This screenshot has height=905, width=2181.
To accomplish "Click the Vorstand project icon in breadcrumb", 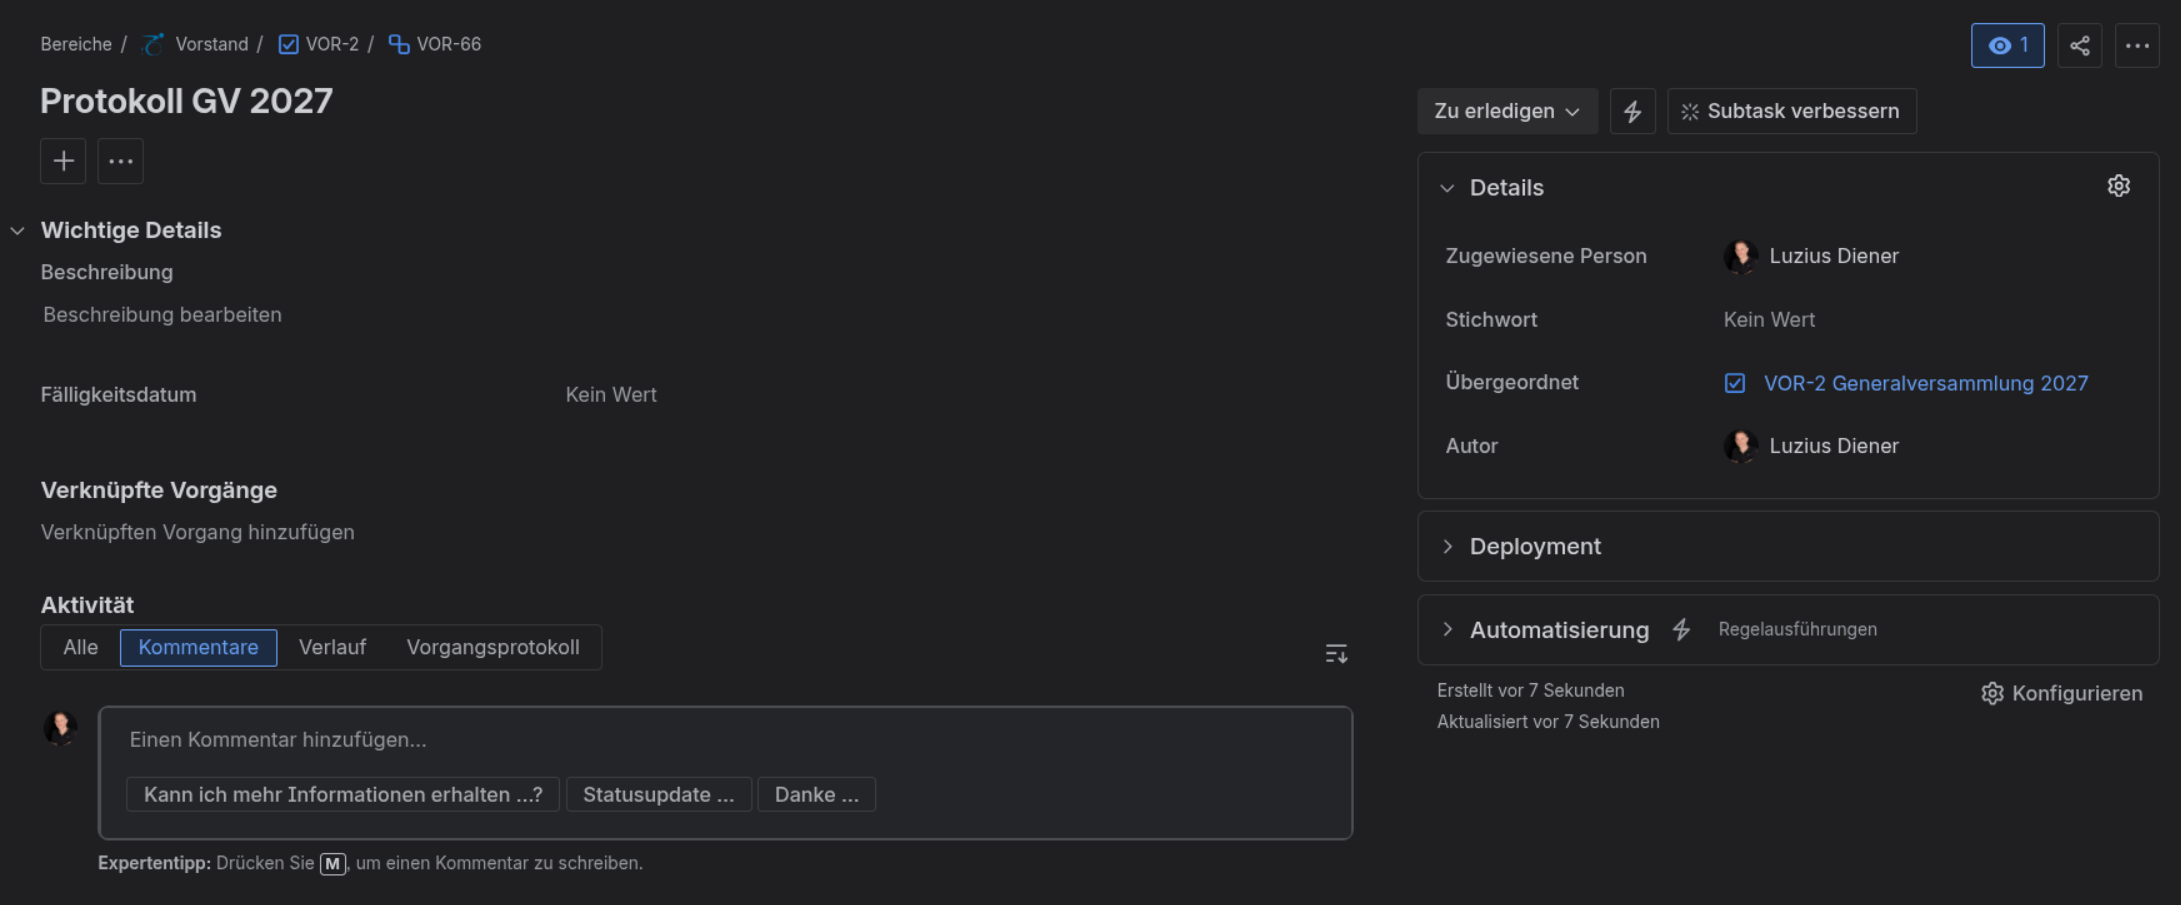I will point(153,44).
